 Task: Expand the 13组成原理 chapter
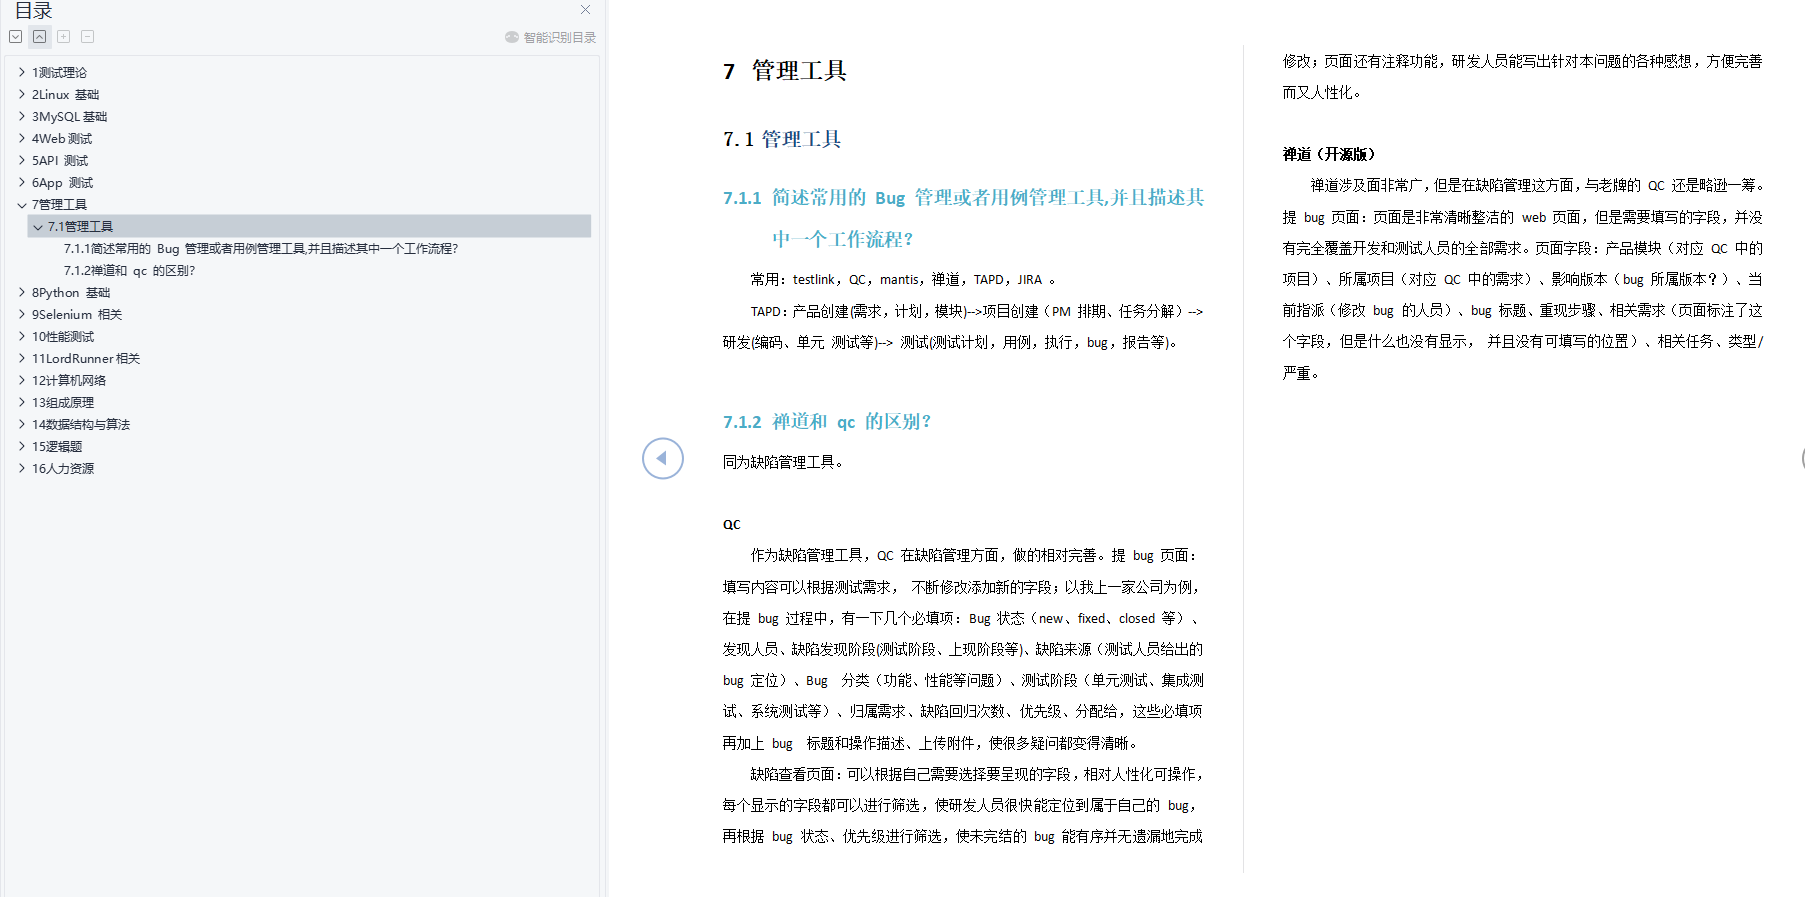pyautogui.click(x=22, y=402)
